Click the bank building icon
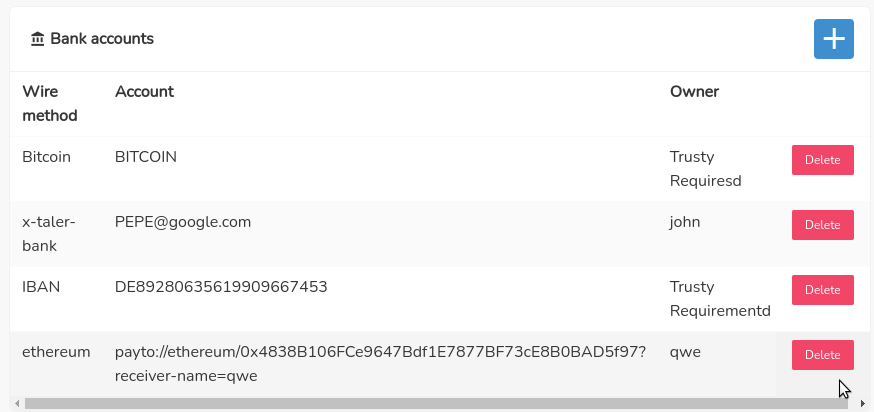This screenshot has height=412, width=874. click(38, 39)
